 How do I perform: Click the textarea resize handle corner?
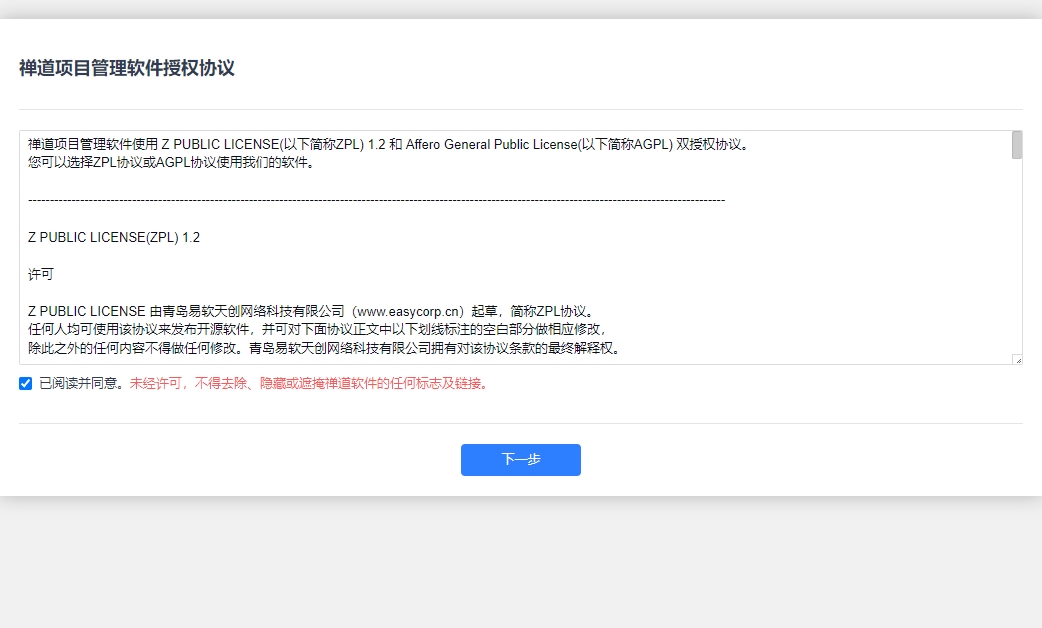(1018, 360)
